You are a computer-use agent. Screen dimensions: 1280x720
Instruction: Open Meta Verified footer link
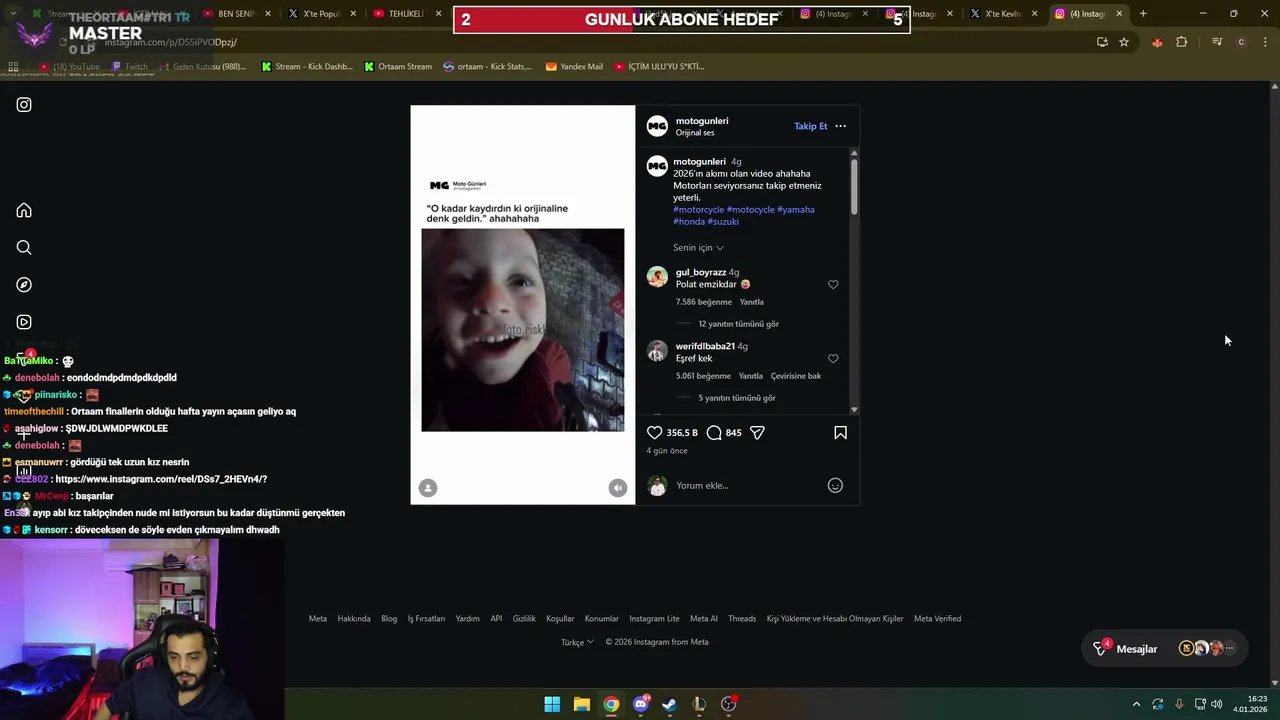pyautogui.click(x=937, y=619)
